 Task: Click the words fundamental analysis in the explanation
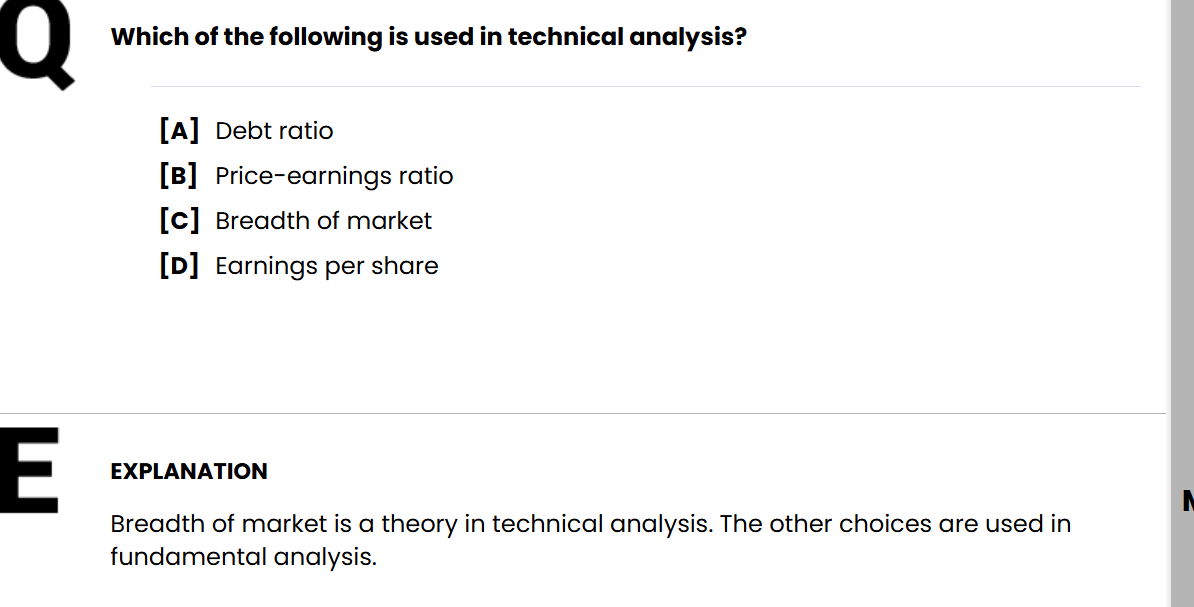point(243,557)
